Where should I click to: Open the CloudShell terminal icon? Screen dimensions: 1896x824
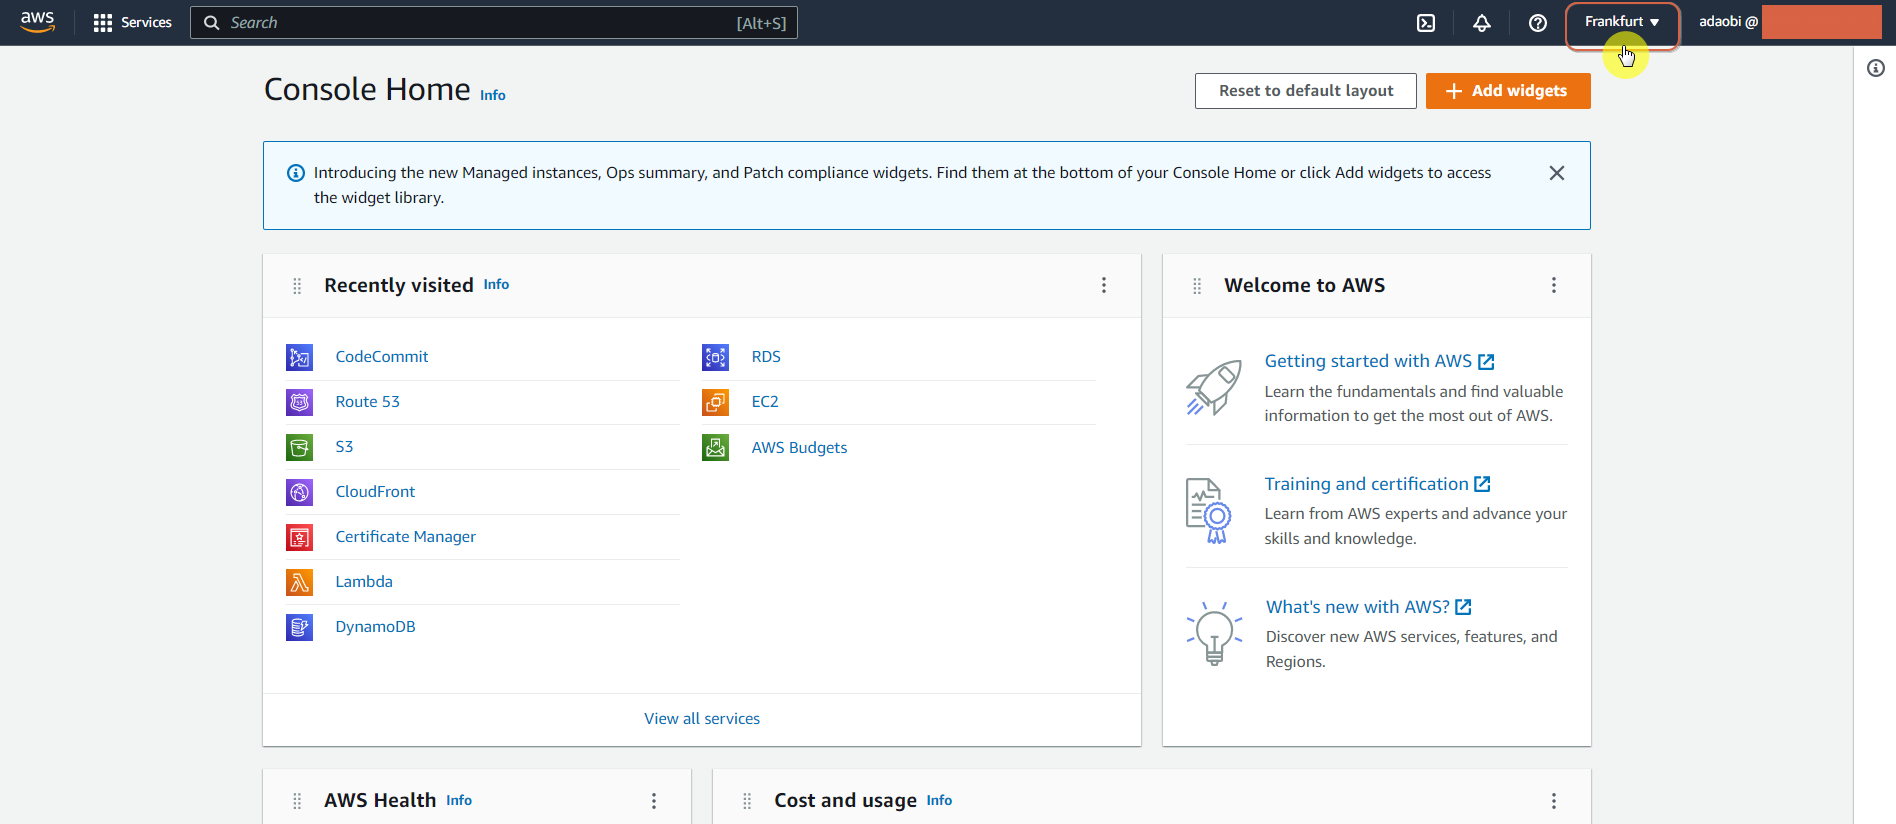pos(1426,23)
